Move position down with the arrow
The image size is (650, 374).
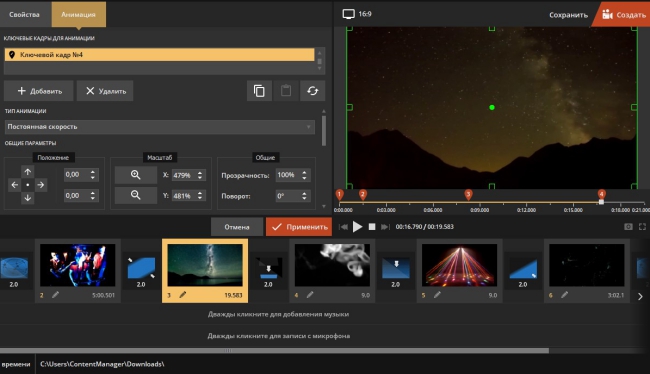tap(27, 198)
